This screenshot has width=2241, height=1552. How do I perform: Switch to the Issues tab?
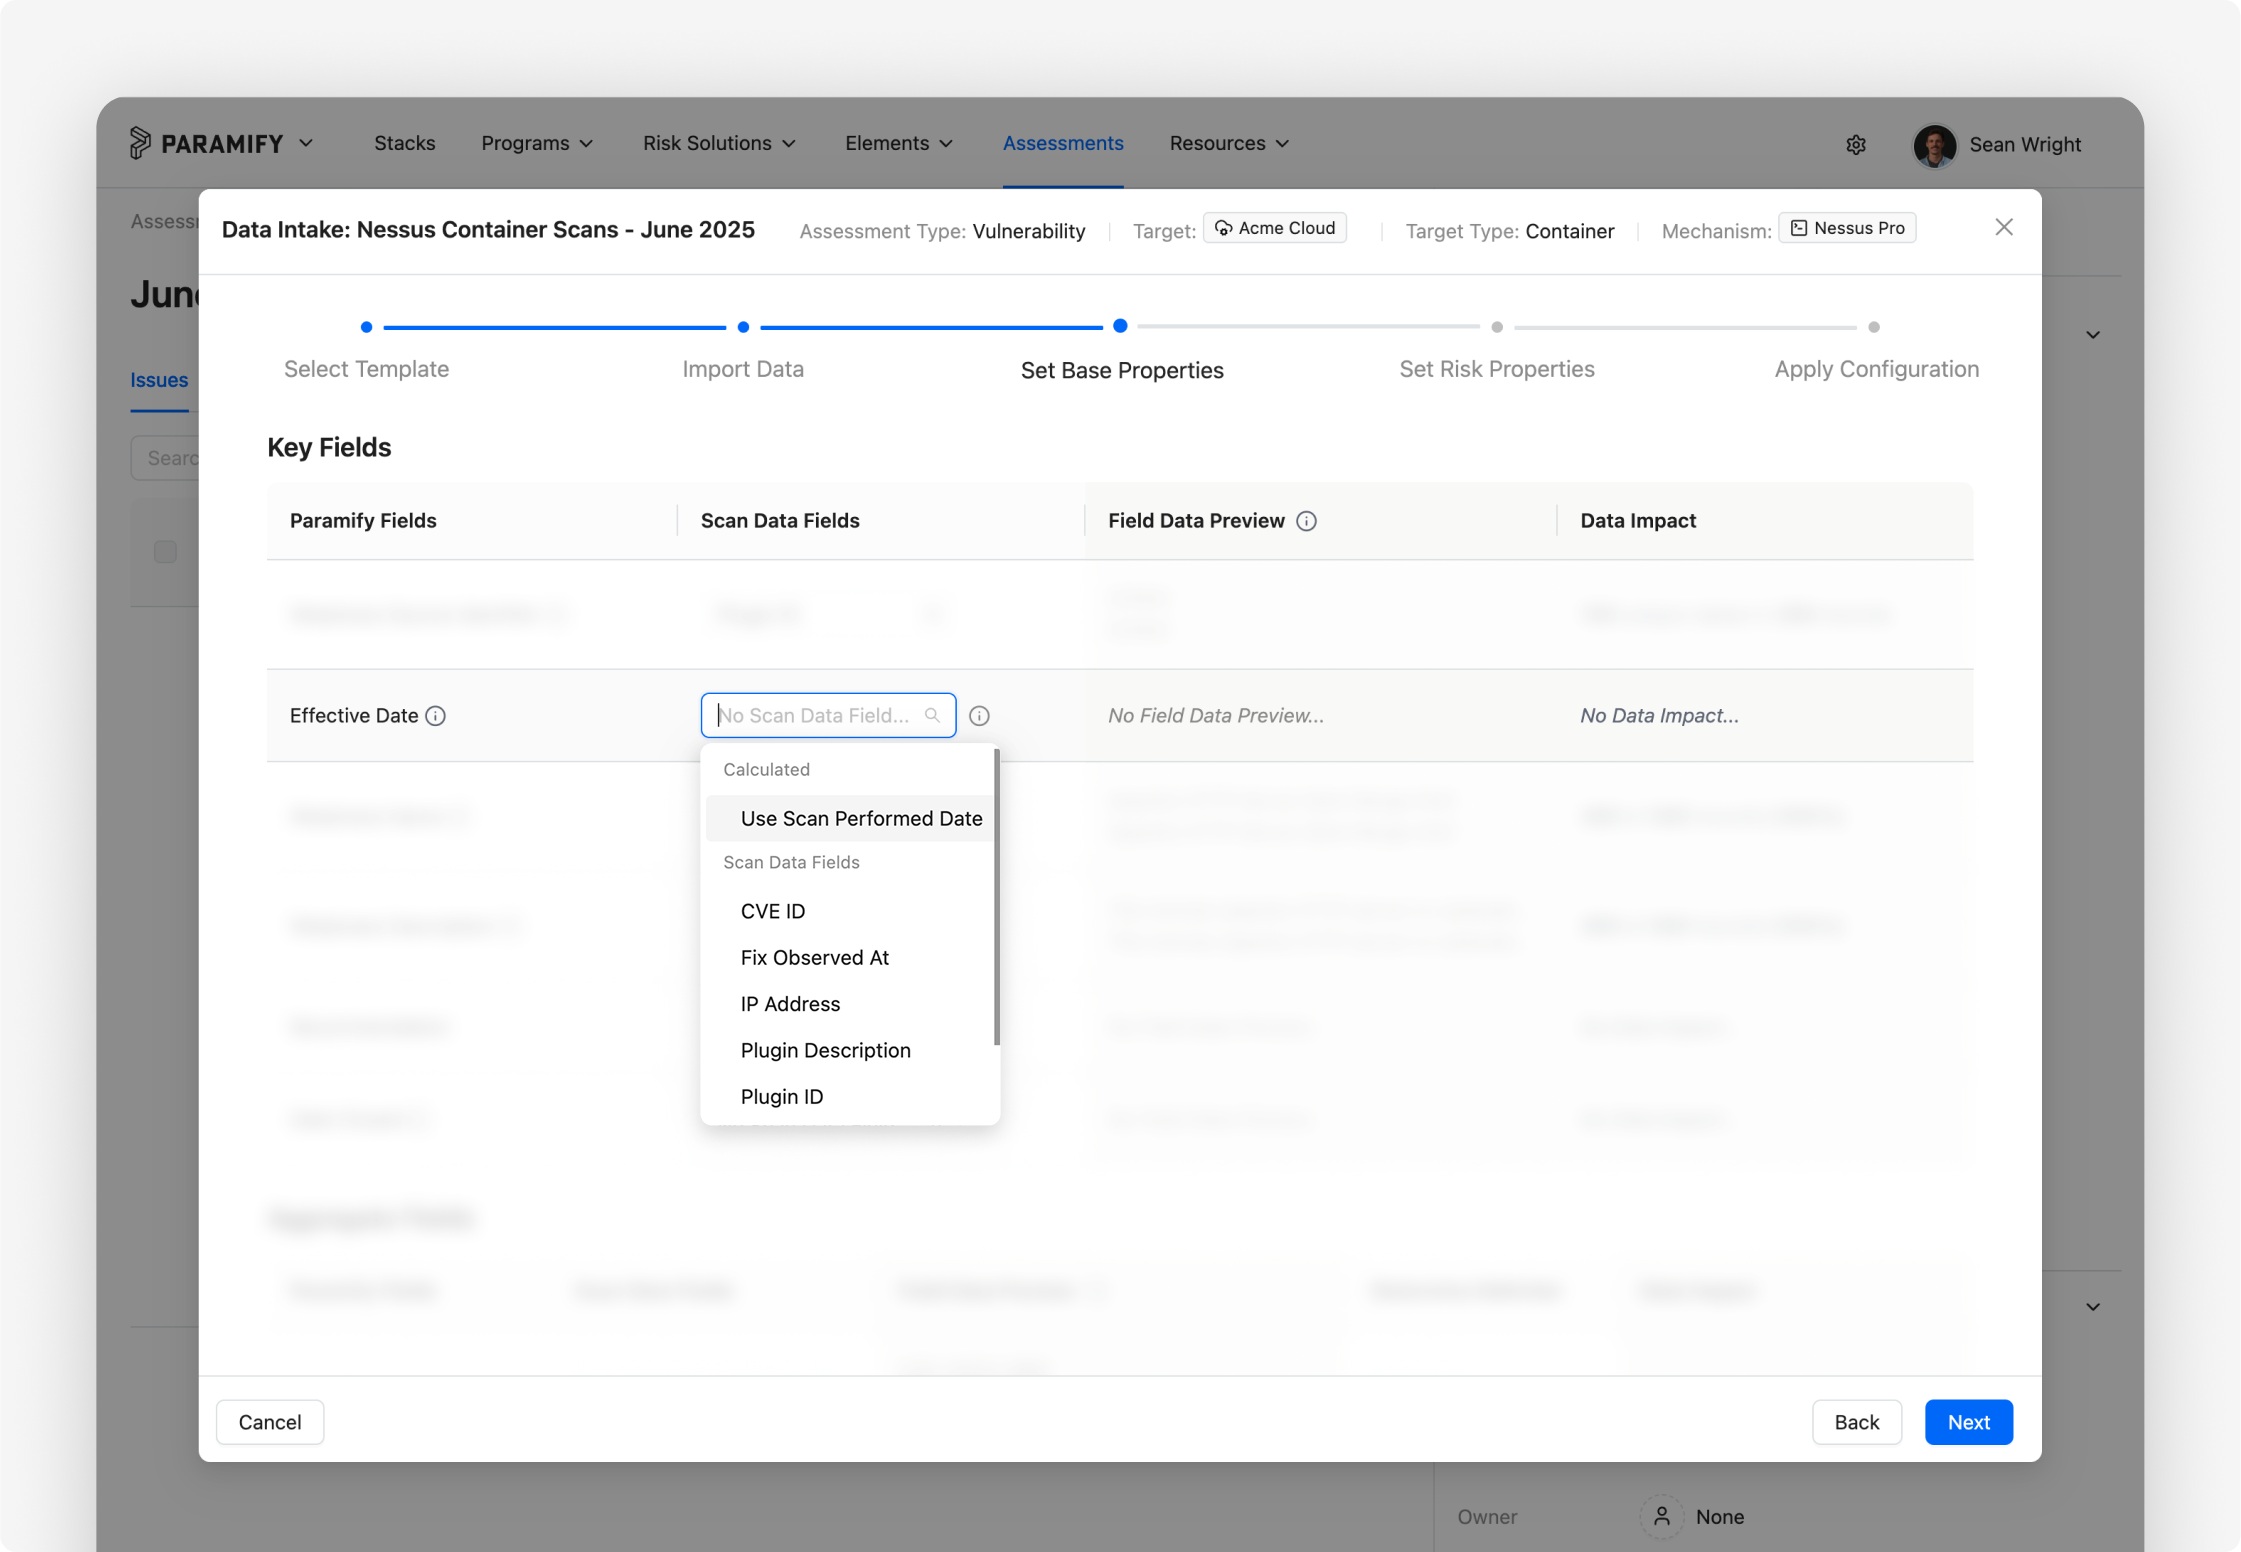coord(159,380)
